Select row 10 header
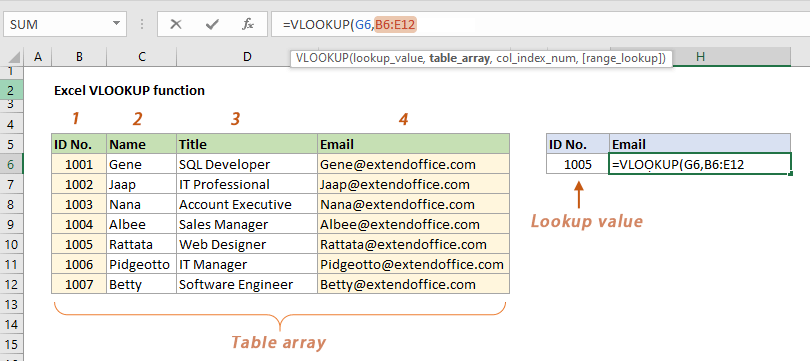The image size is (810, 361). pos(12,244)
